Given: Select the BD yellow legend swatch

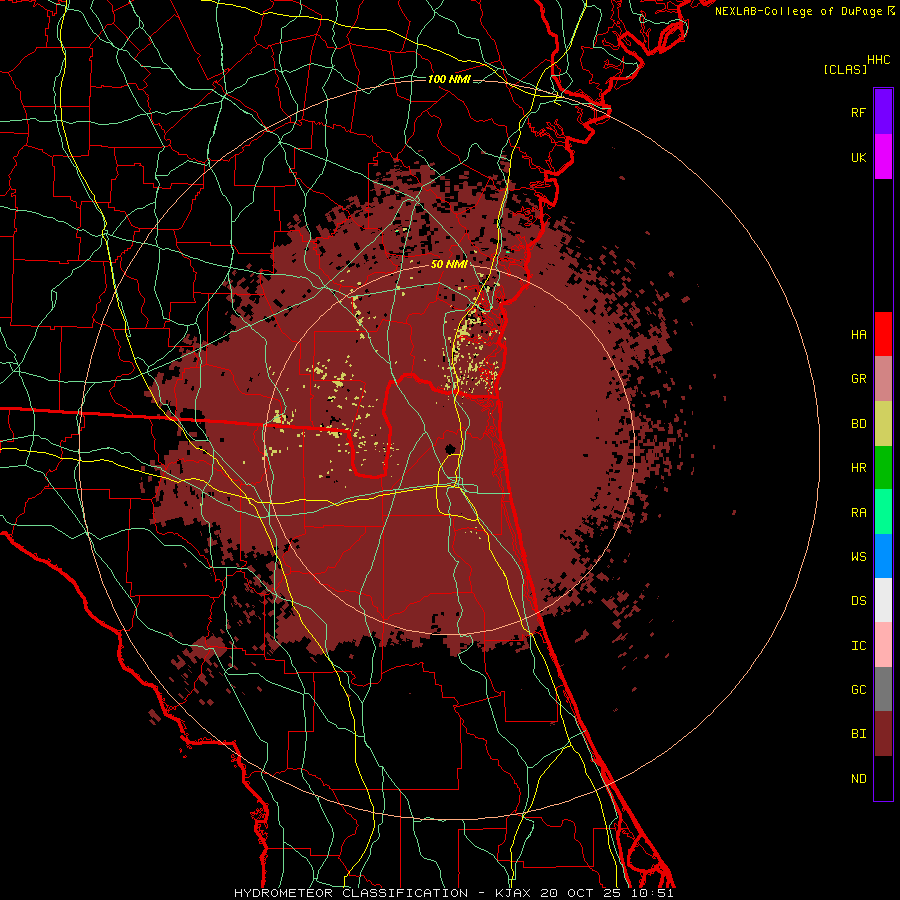Looking at the screenshot, I should (883, 424).
